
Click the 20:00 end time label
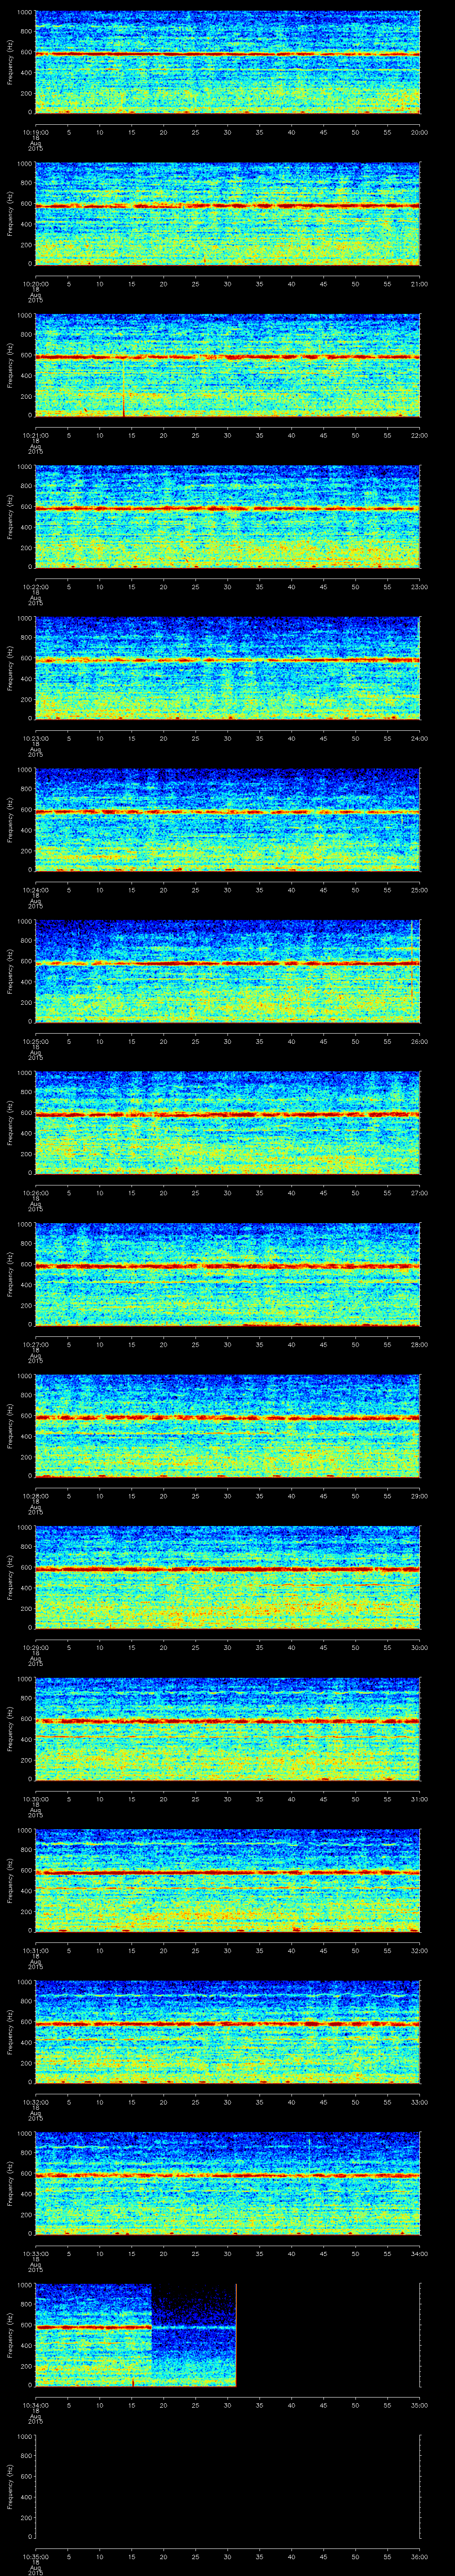(420, 132)
